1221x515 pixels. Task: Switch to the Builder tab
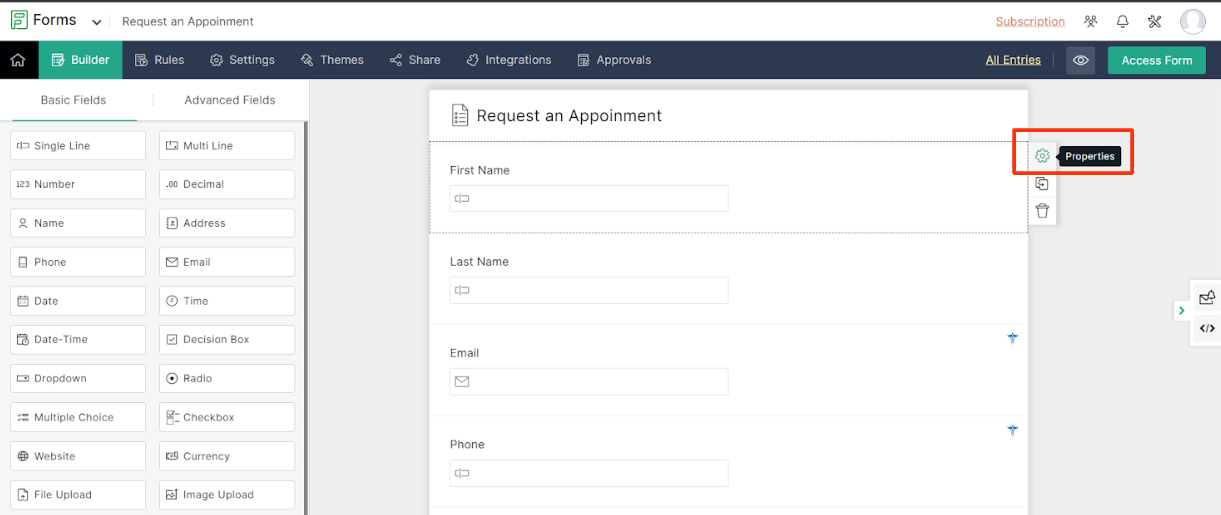coord(80,60)
